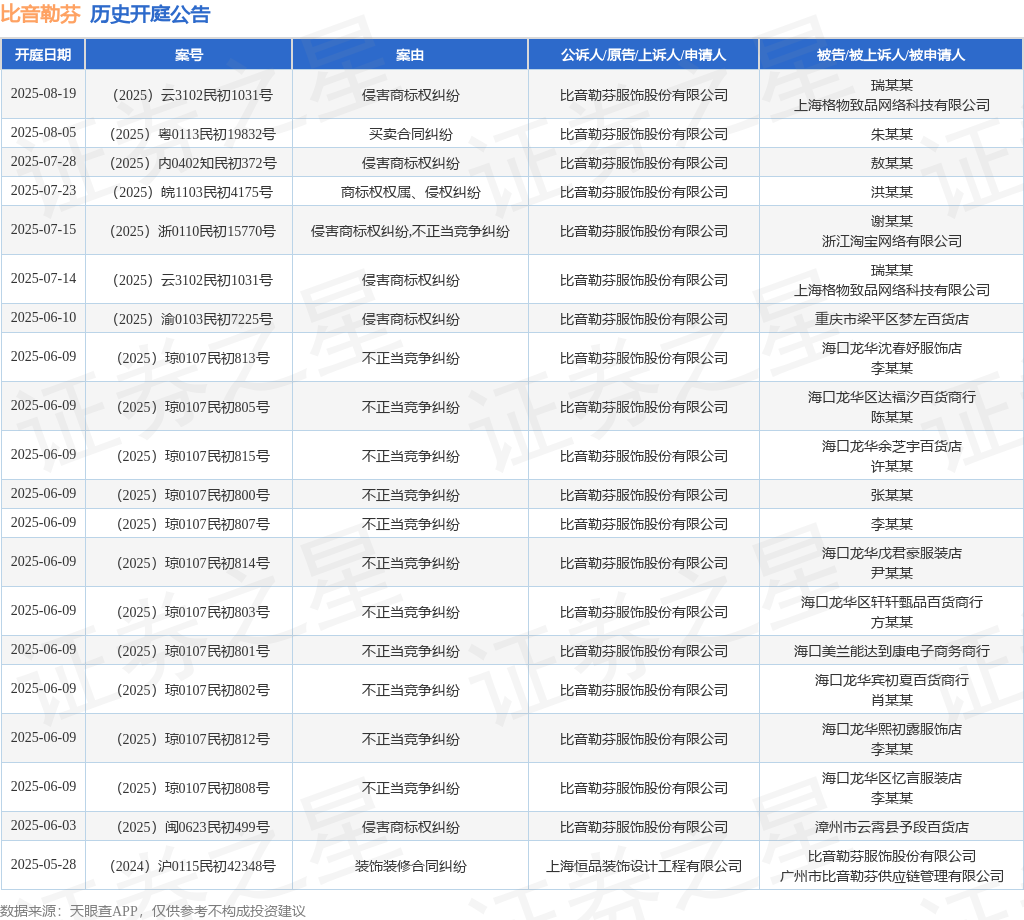
Task: Click the 案号 column header
Action: point(189,55)
